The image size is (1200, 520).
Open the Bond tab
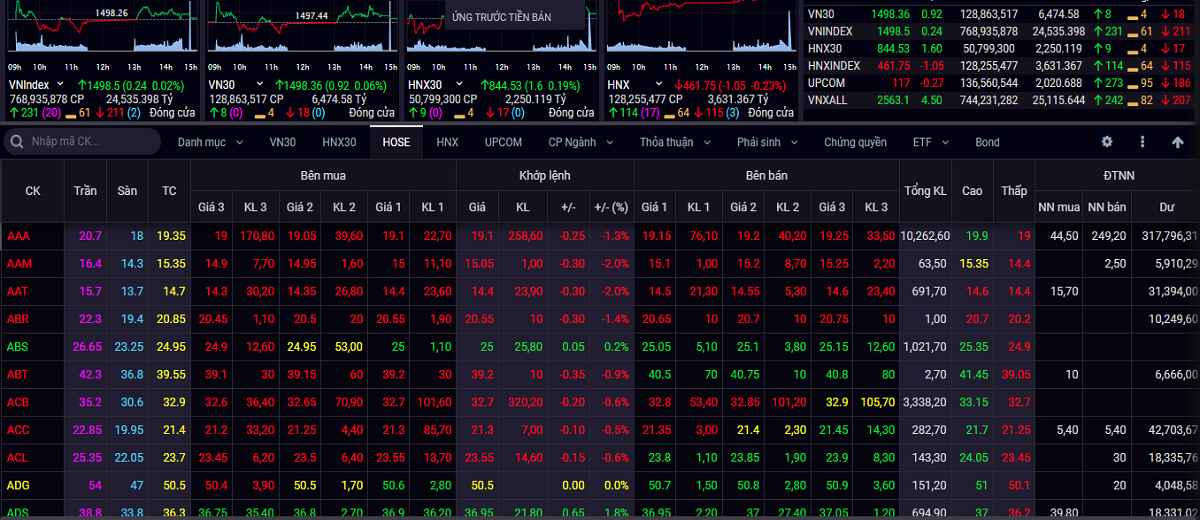click(987, 142)
